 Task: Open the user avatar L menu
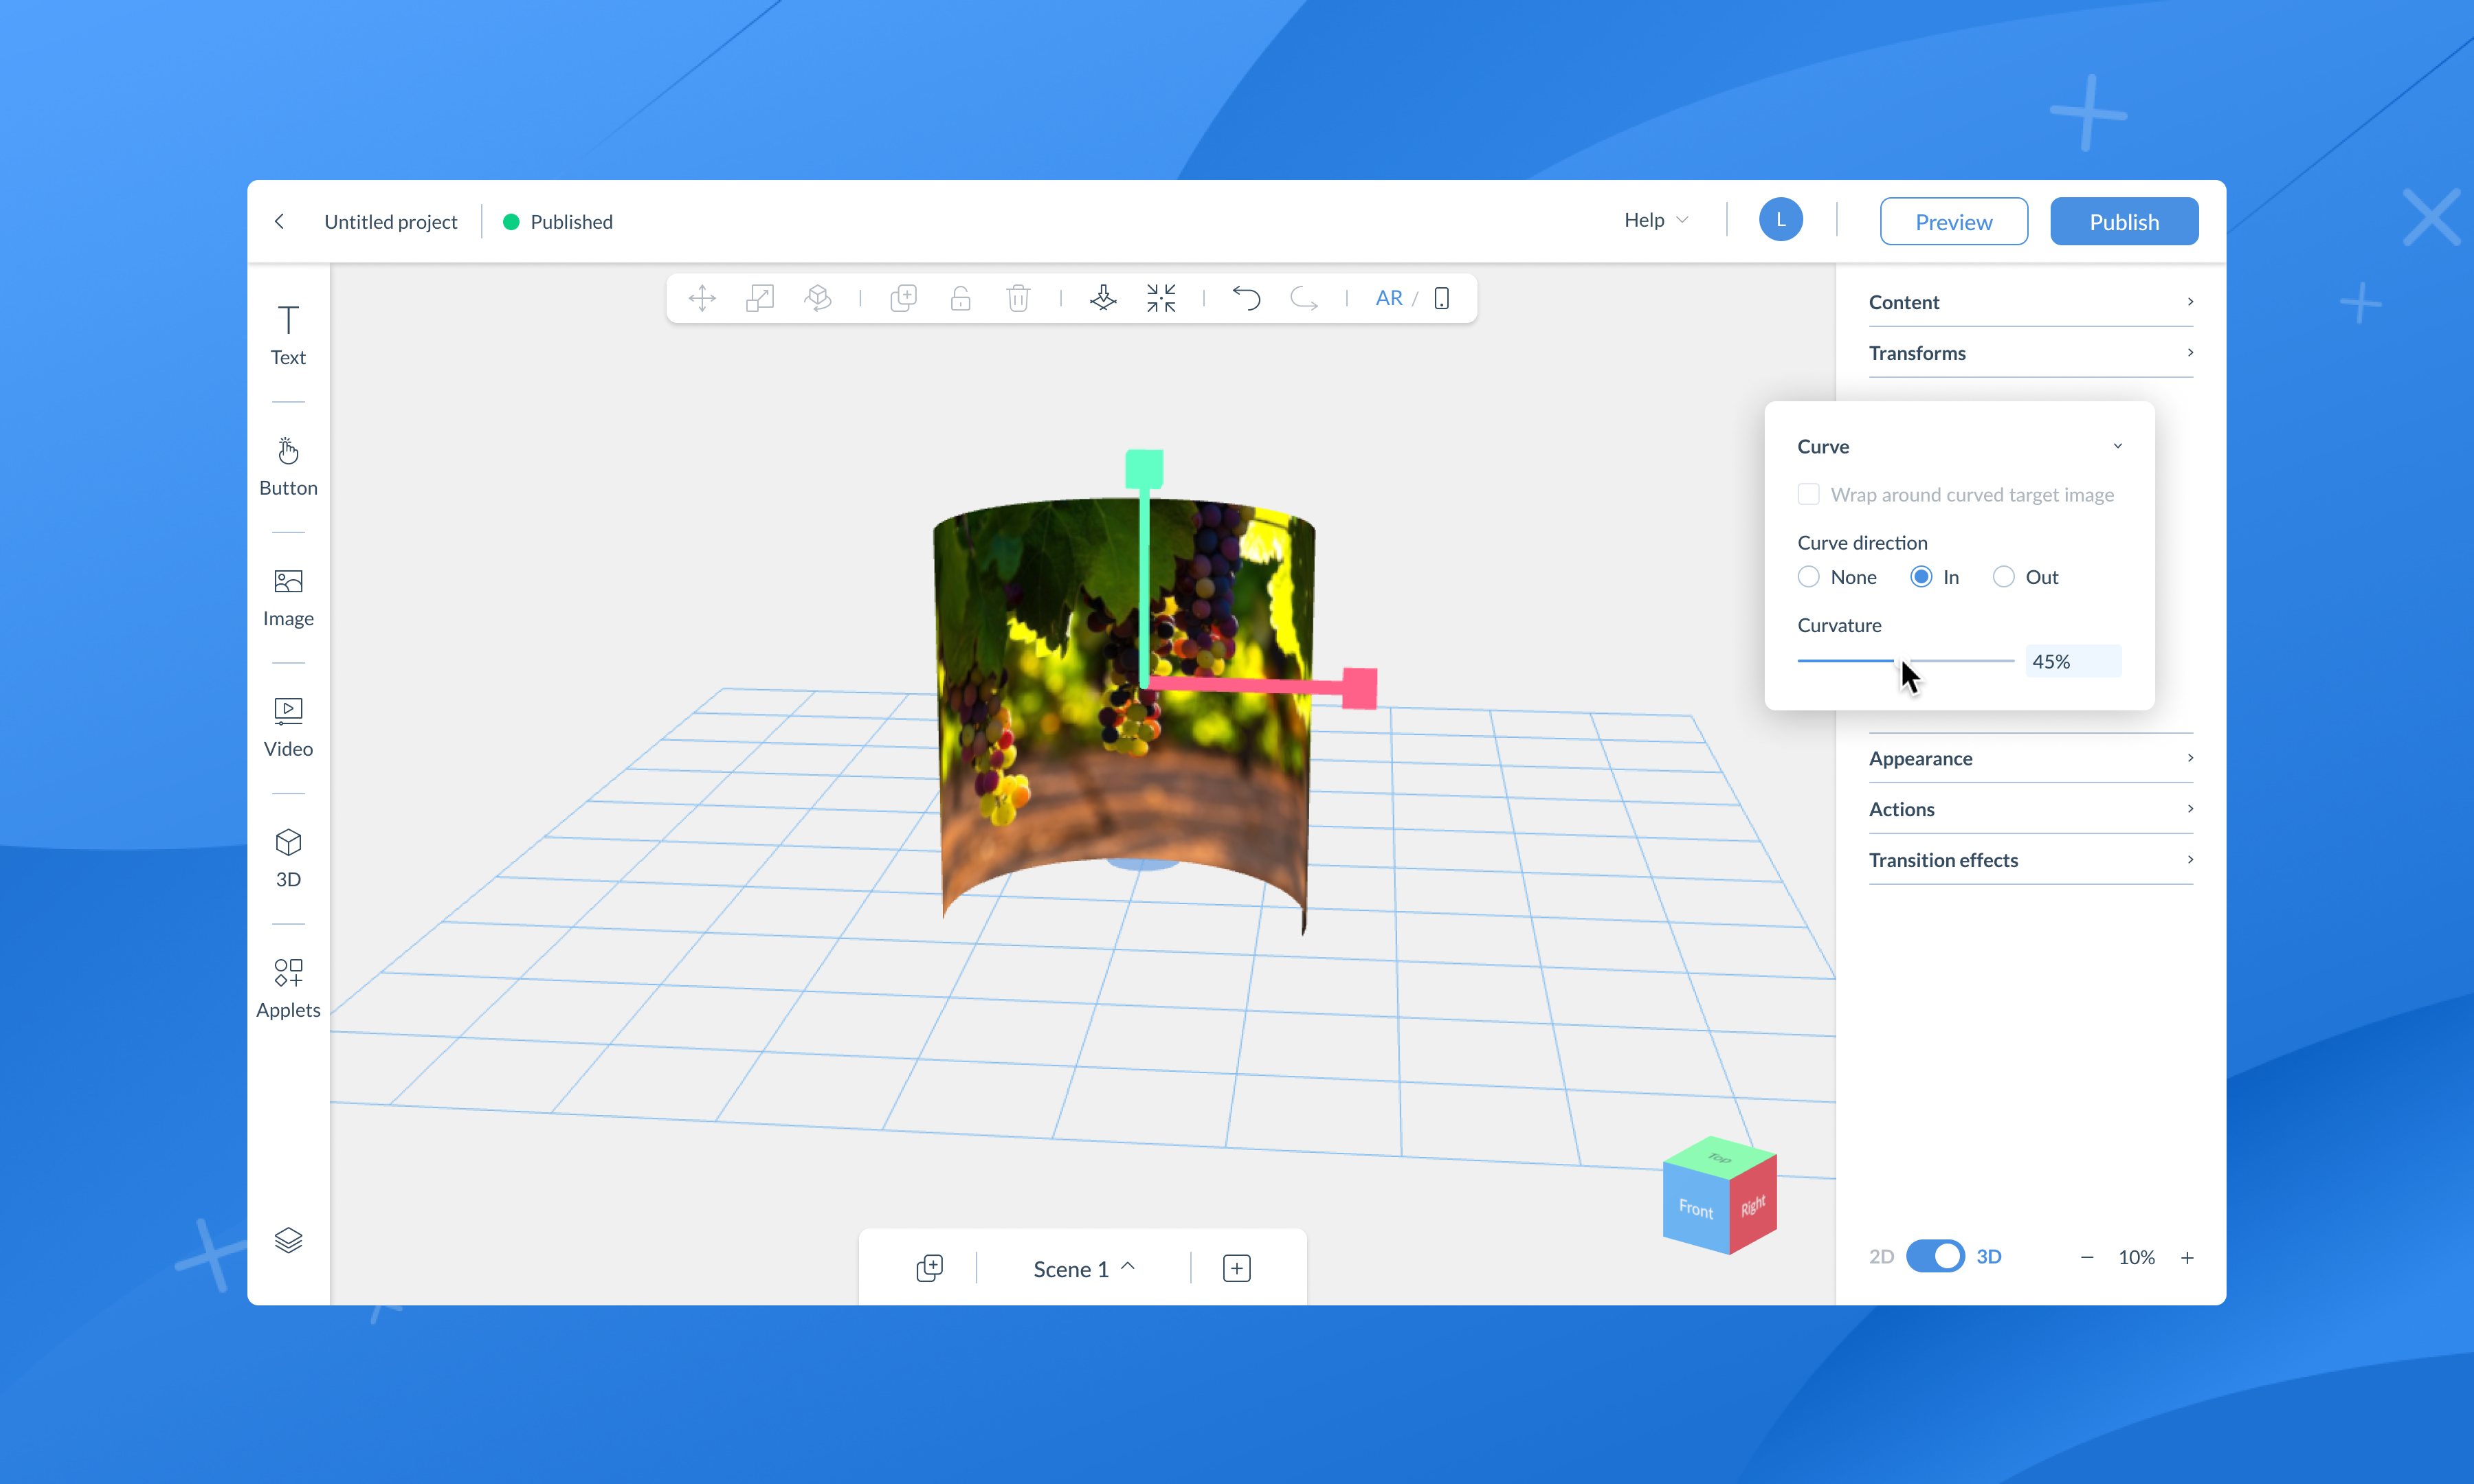1780,220
